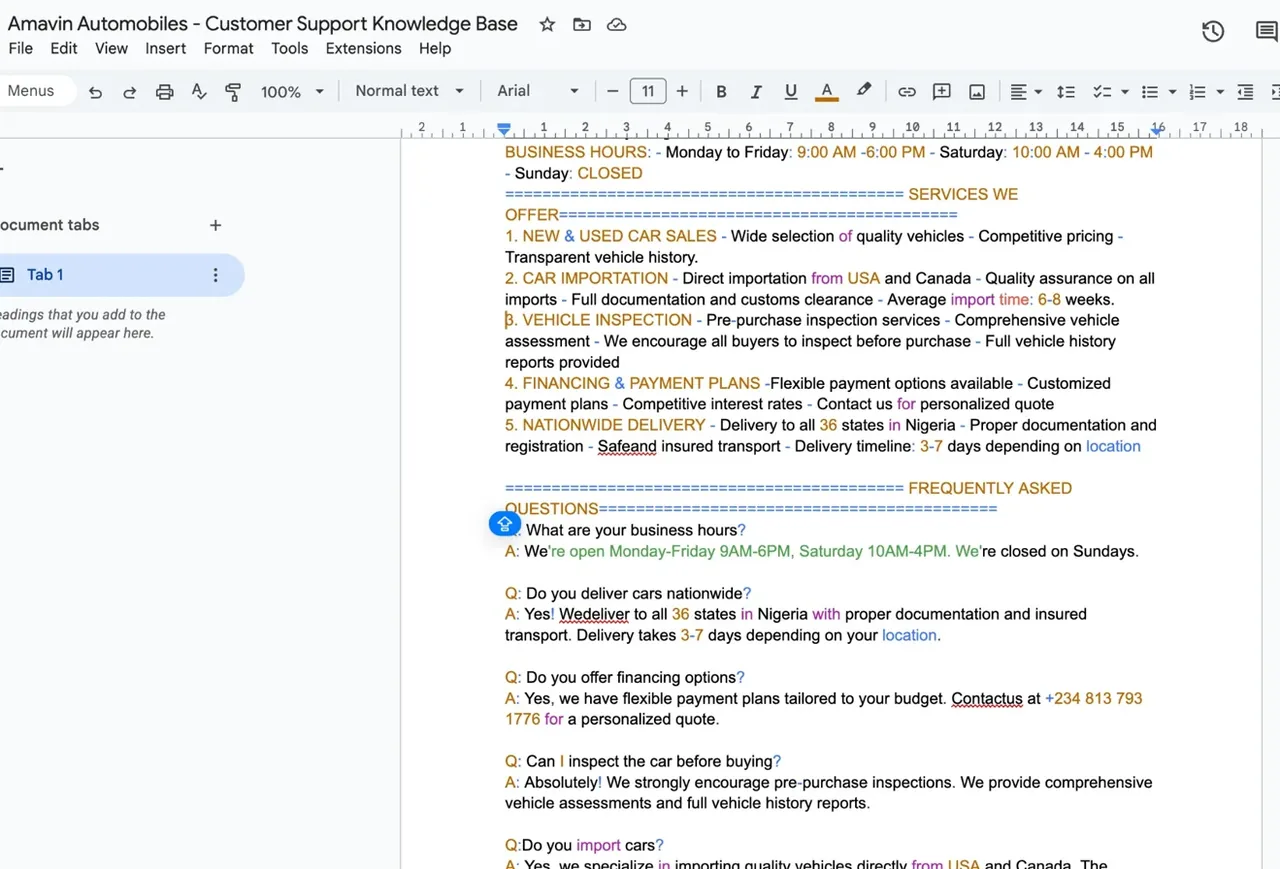Viewport: 1280px width, 869px height.
Task: Toggle bold formatting
Action: [x=721, y=92]
